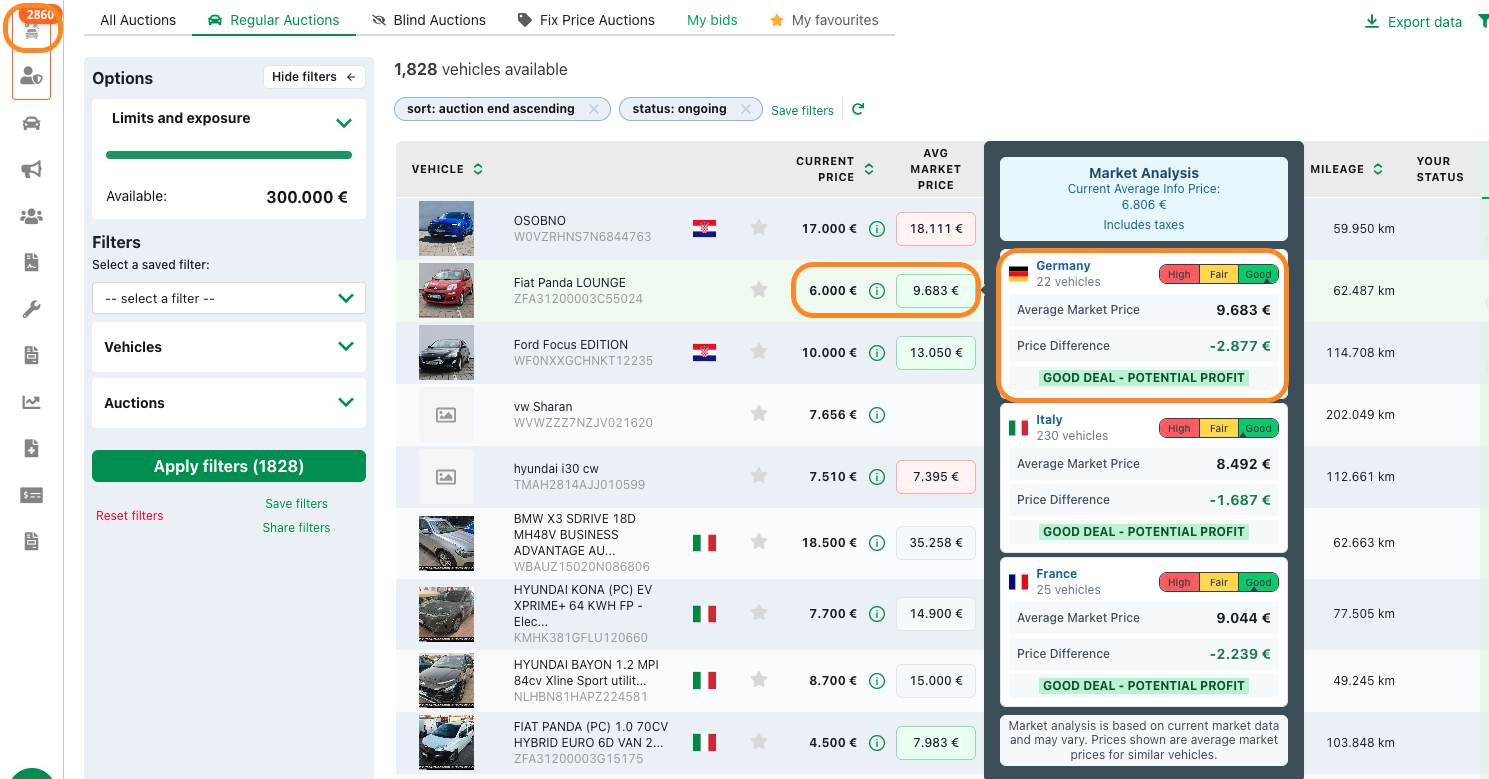Click the refresh icon beside Save filters

[x=857, y=109]
